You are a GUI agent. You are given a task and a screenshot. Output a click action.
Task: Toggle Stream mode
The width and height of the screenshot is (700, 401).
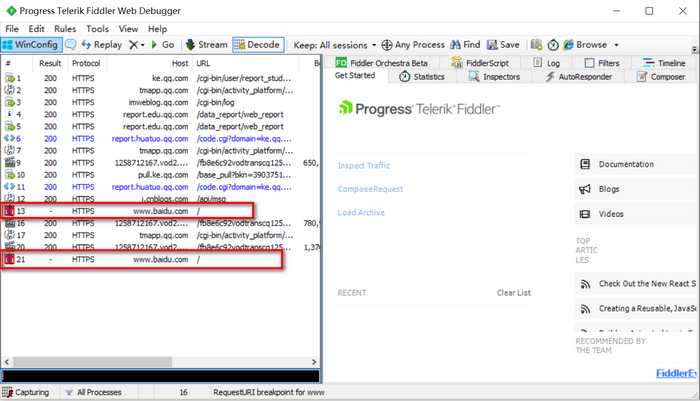tap(207, 45)
